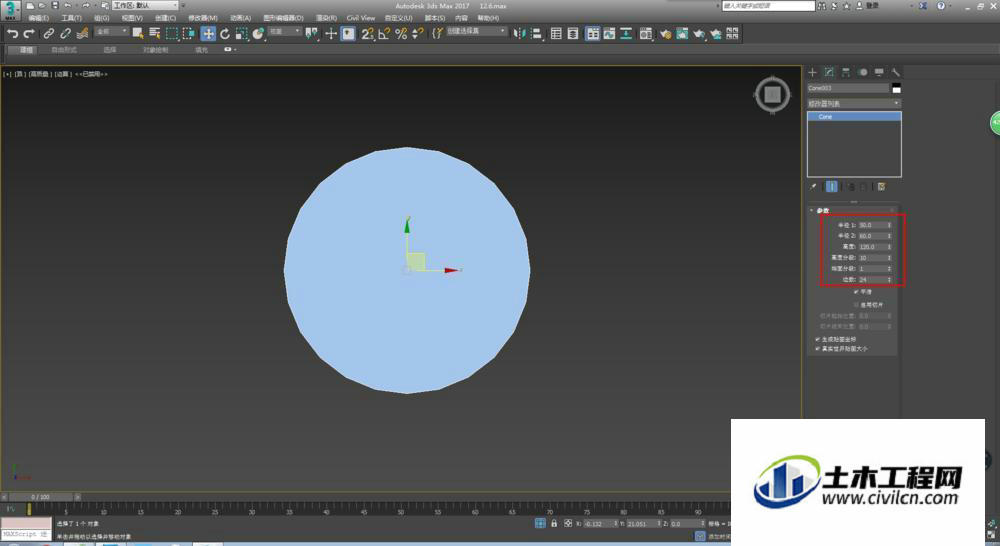Click the Mirror tool icon

coord(519,34)
